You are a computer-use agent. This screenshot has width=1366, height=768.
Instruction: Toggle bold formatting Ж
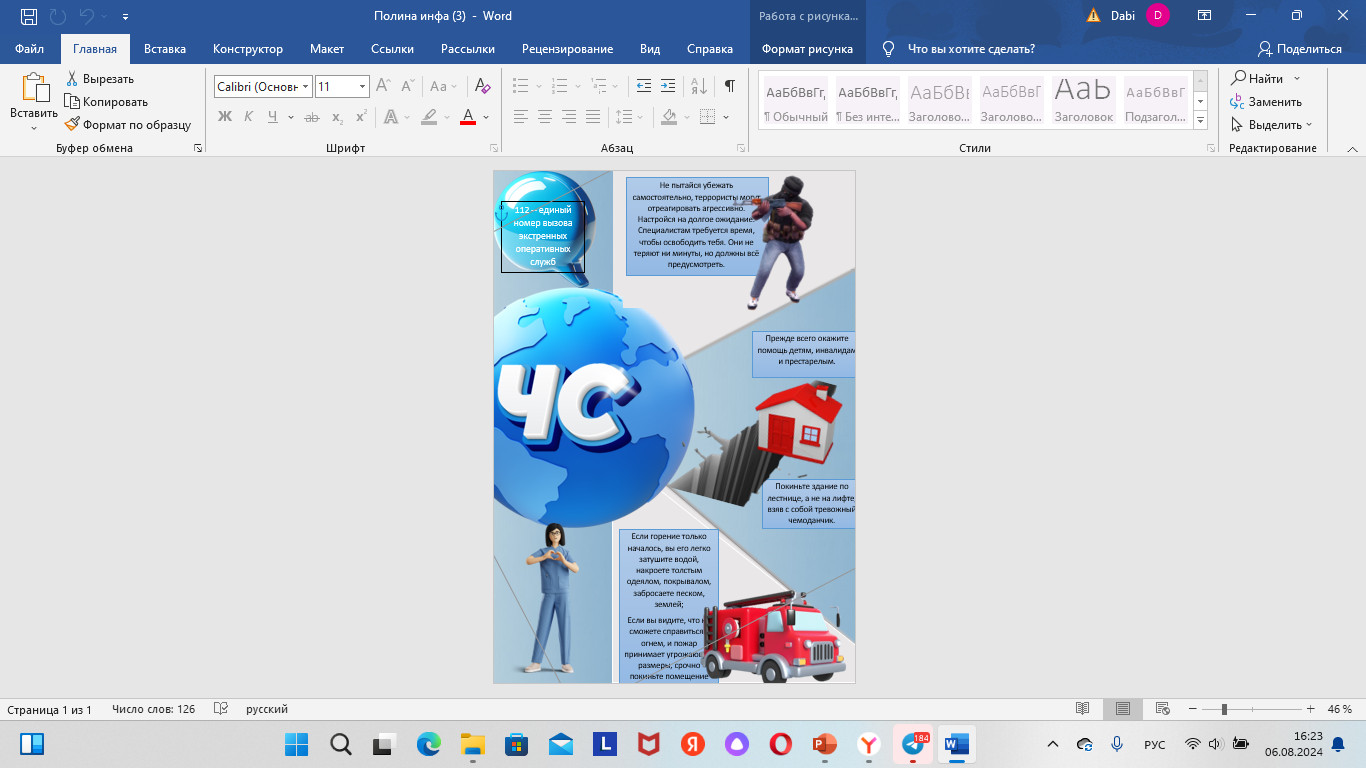[225, 117]
